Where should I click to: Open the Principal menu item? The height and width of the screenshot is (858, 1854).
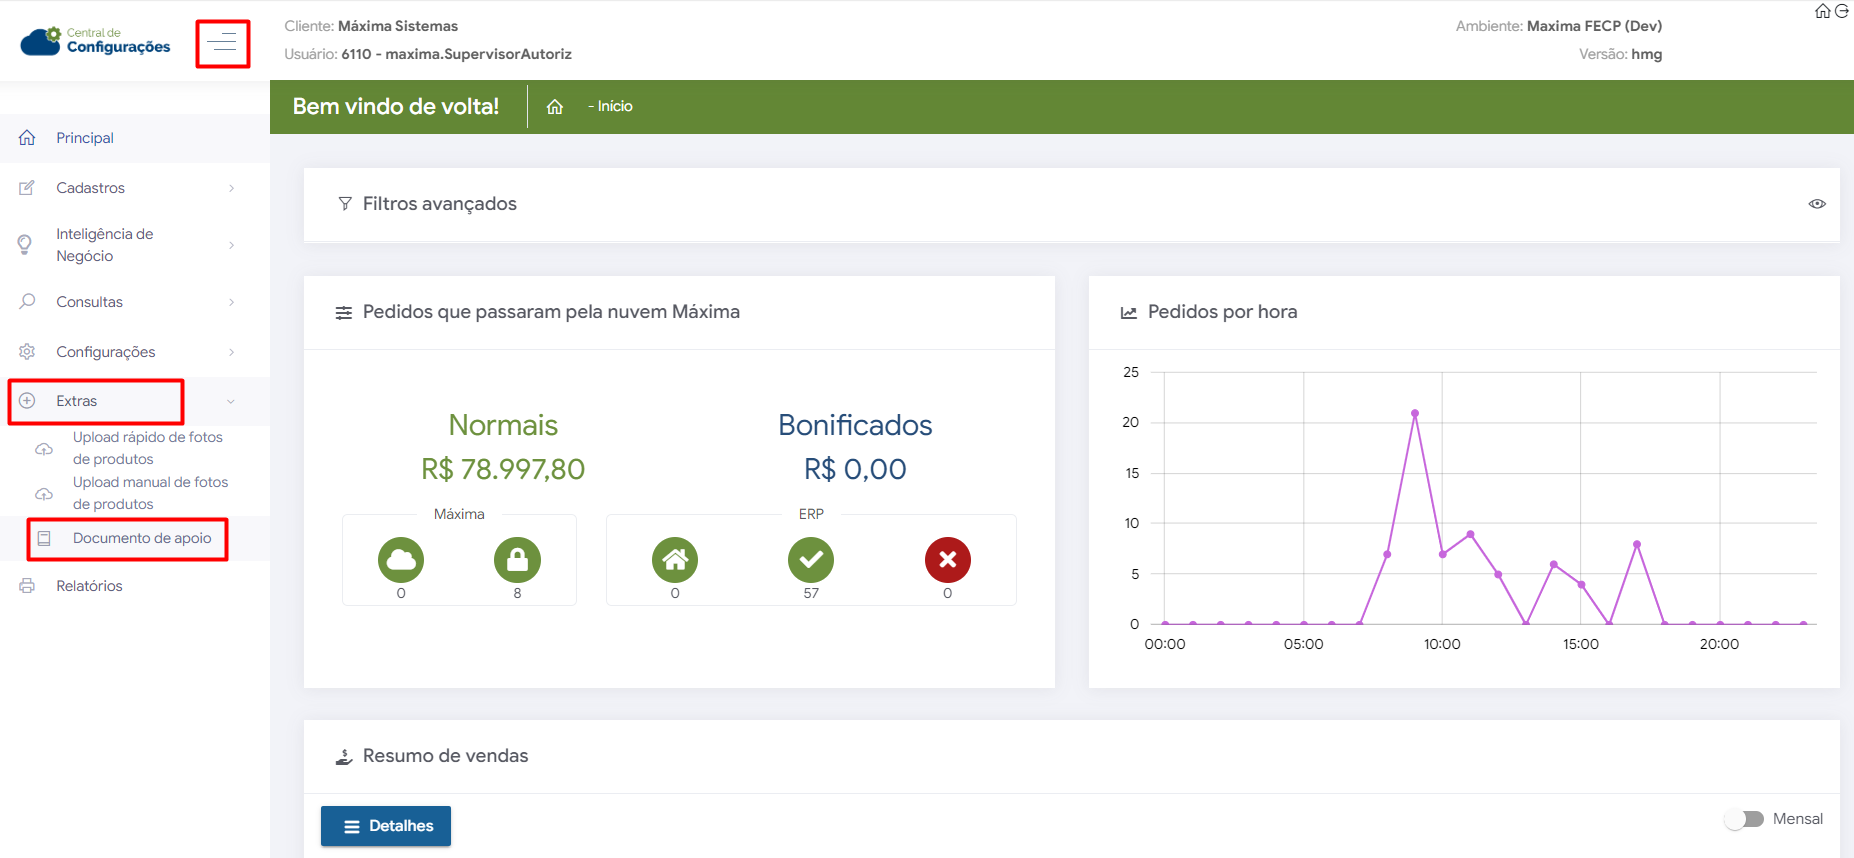(85, 138)
